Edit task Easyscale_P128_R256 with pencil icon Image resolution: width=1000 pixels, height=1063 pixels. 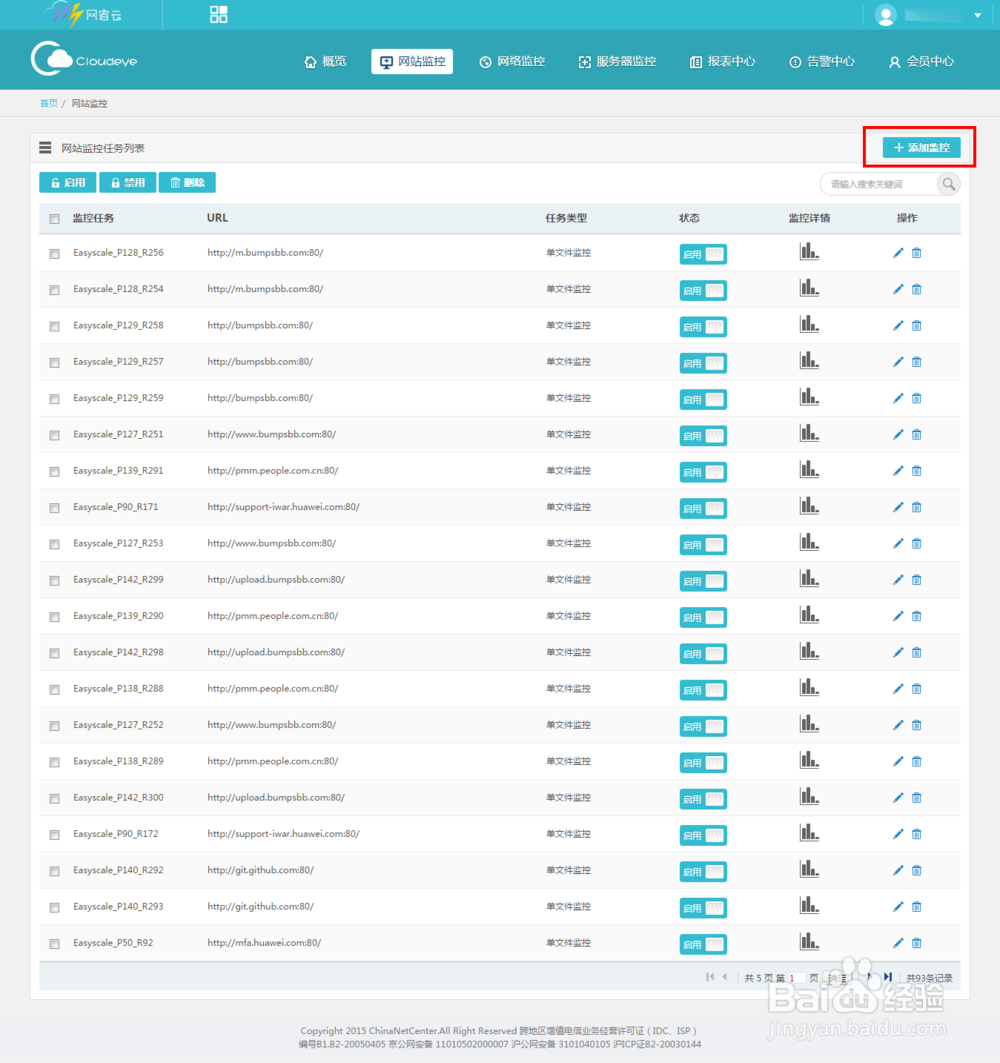click(x=898, y=253)
